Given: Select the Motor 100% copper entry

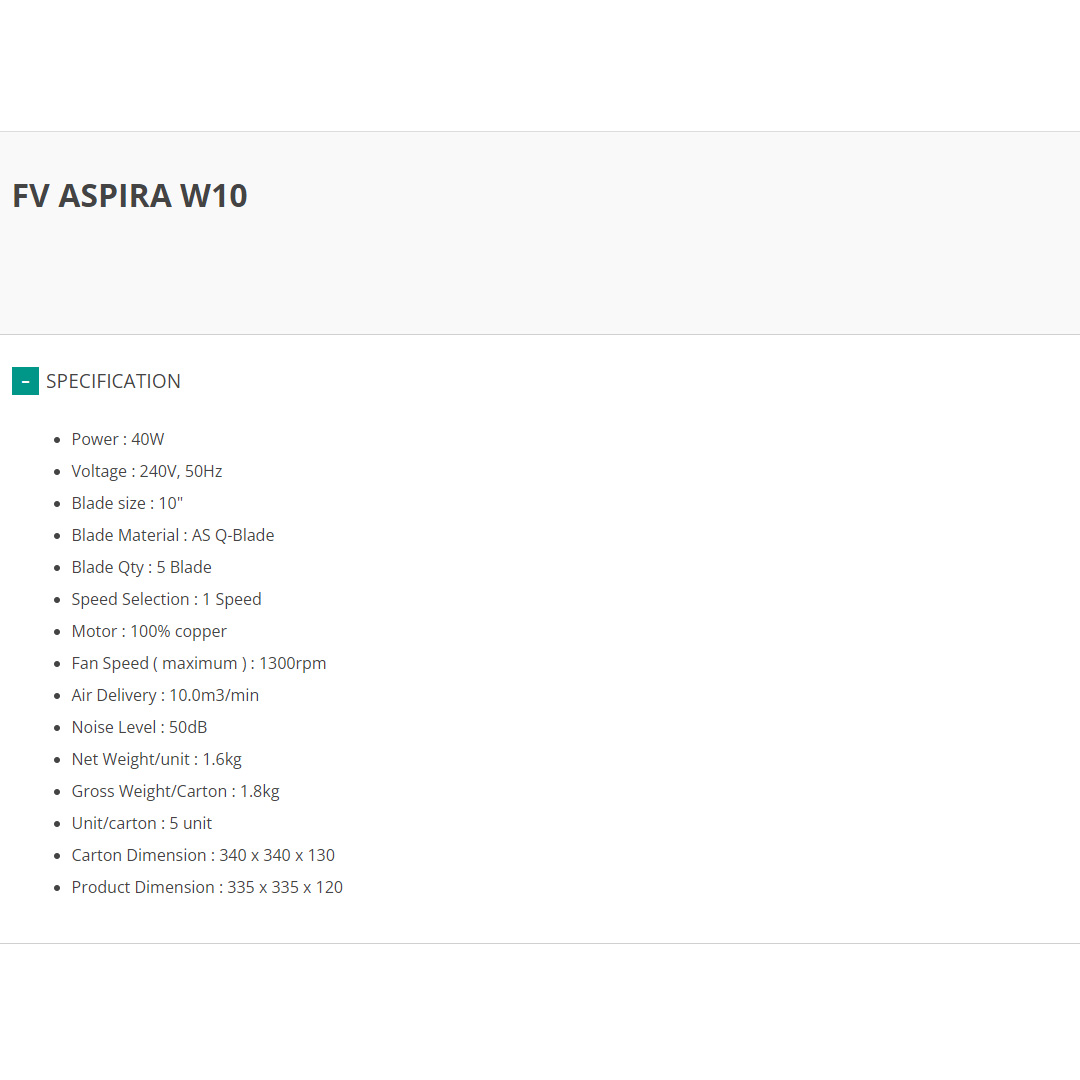Looking at the screenshot, I should click(149, 631).
